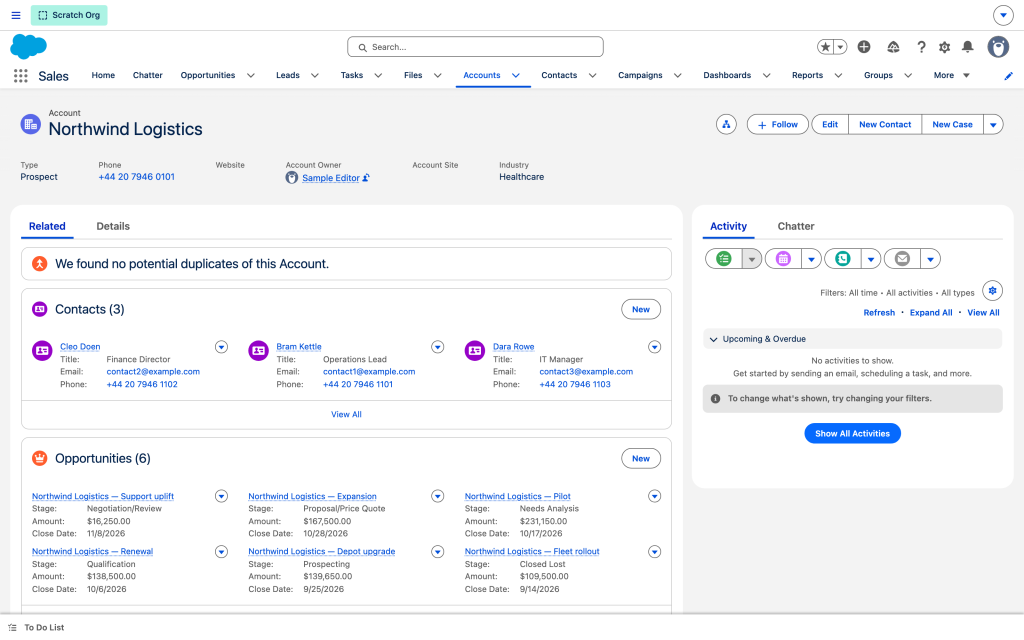
Task: Collapse the Upcoming & Overdue section
Action: (x=852, y=339)
